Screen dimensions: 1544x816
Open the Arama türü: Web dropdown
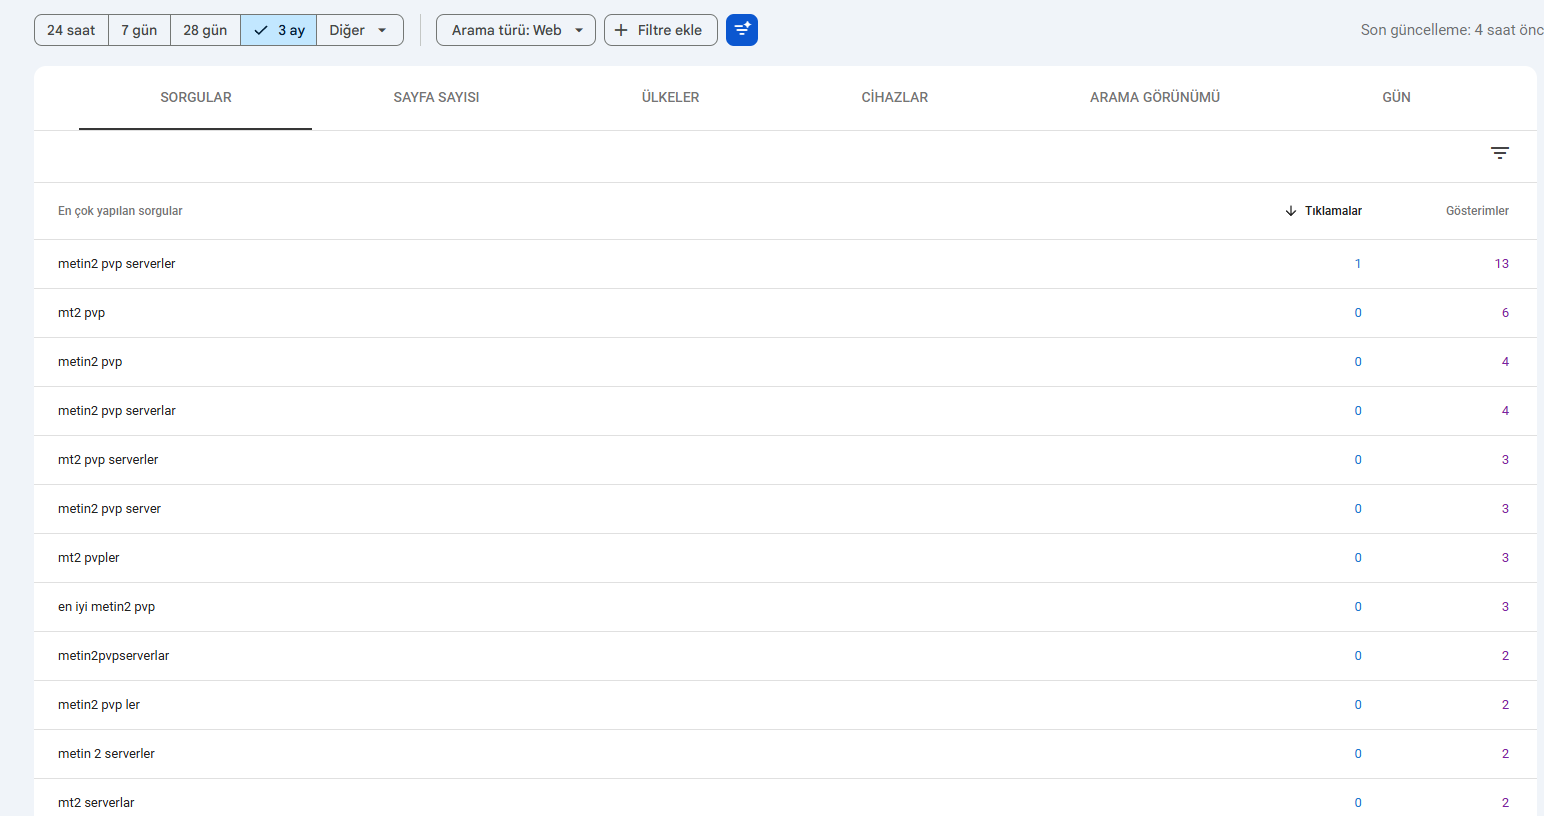516,30
